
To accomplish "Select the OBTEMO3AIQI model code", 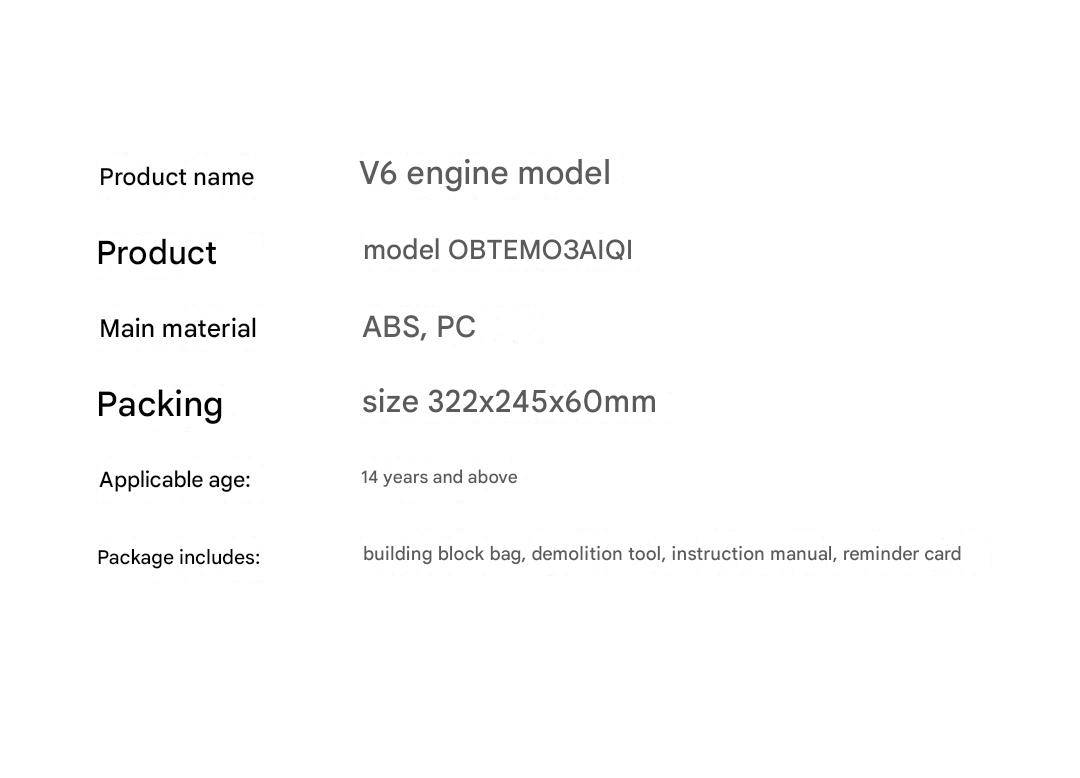I will (540, 250).
